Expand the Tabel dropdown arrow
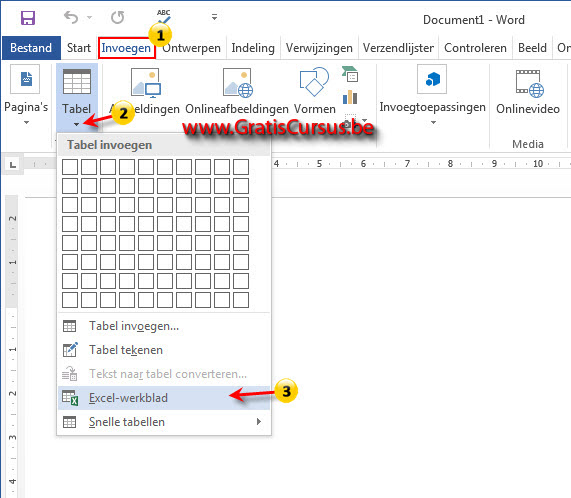 coord(76,124)
